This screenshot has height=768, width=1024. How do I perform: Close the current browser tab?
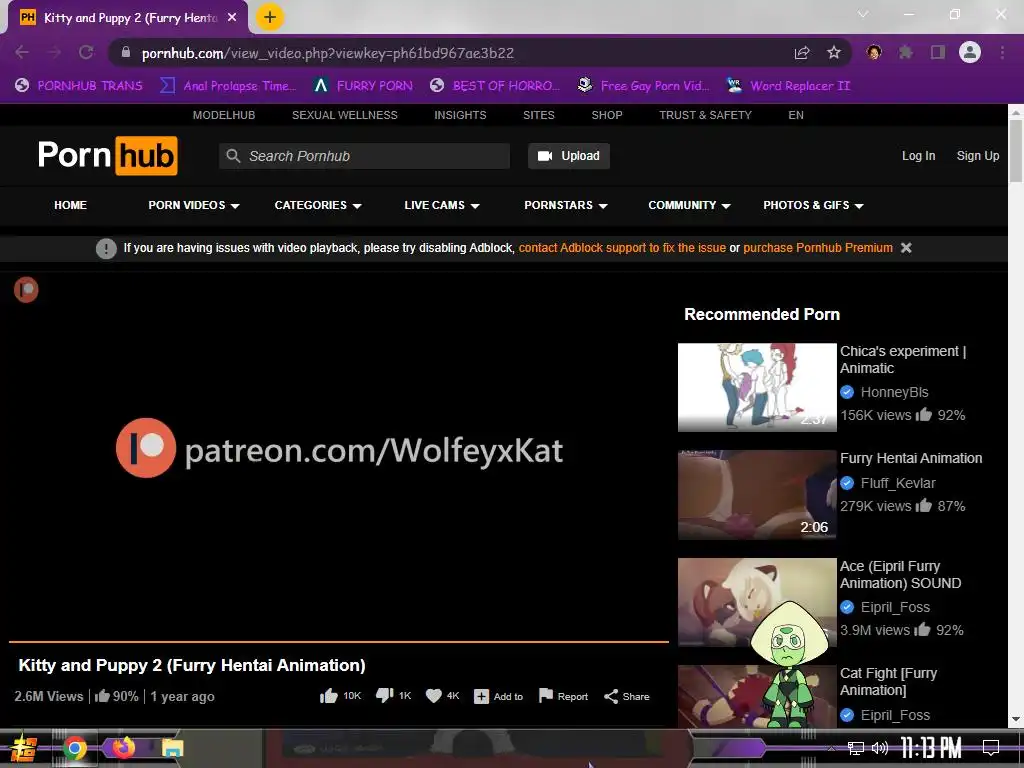click(x=232, y=18)
